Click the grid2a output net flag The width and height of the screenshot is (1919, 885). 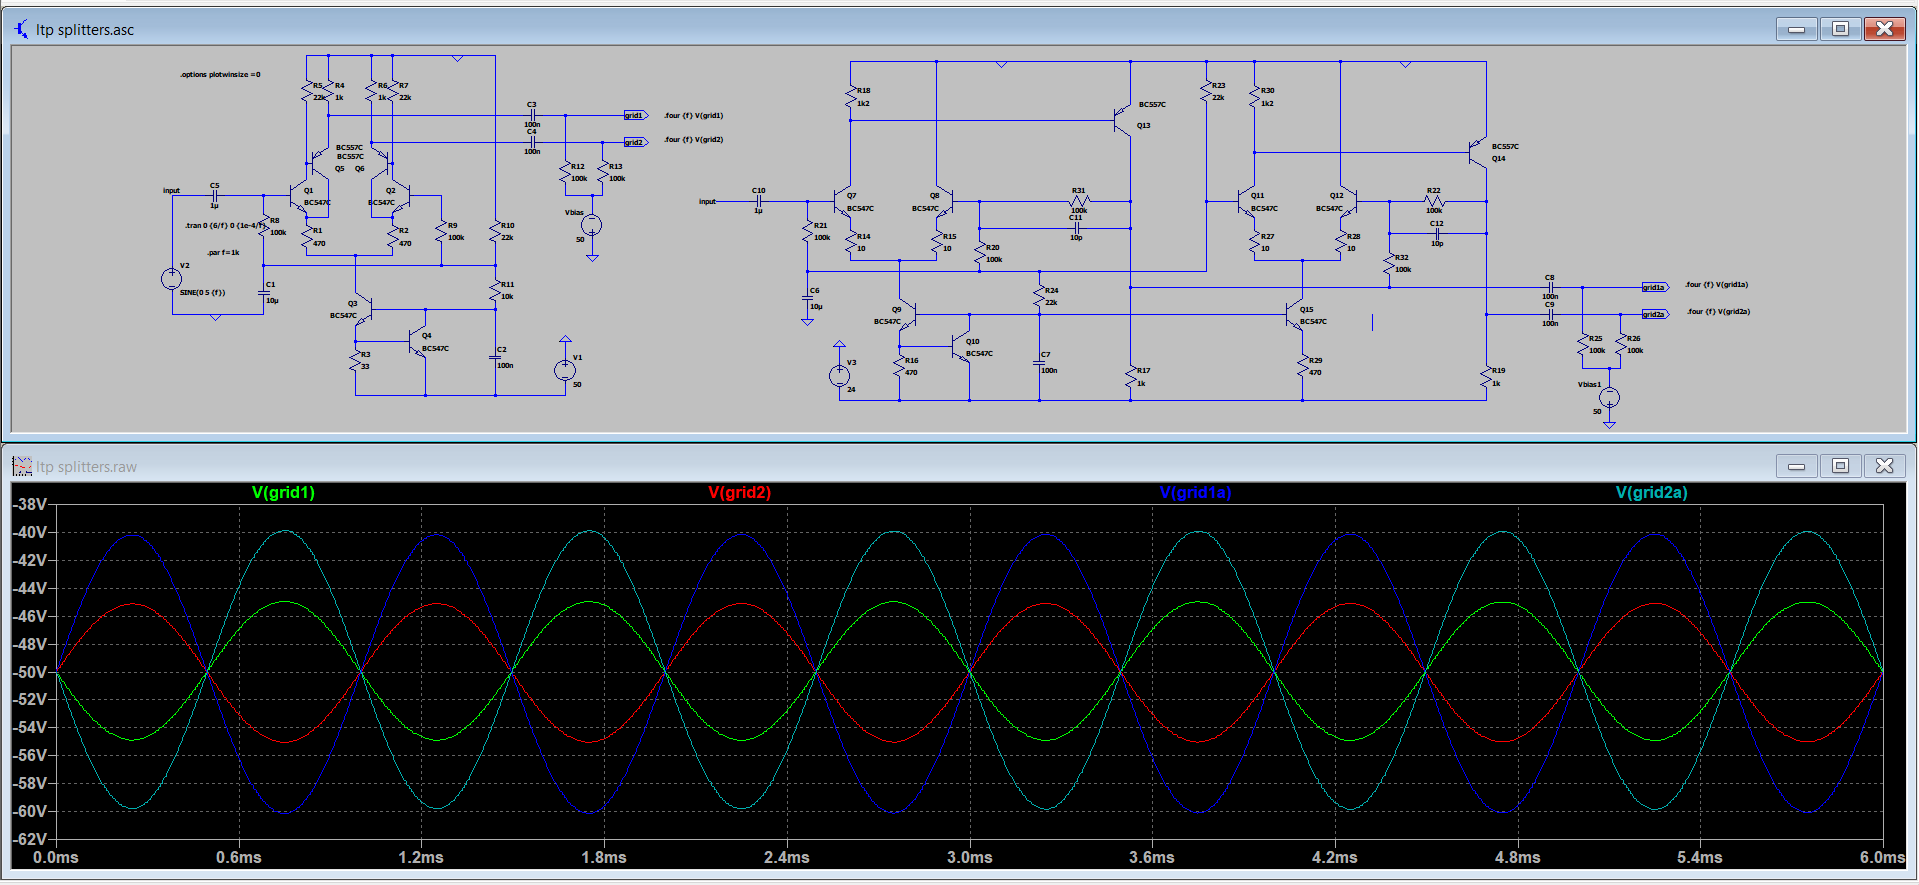coord(1655,314)
